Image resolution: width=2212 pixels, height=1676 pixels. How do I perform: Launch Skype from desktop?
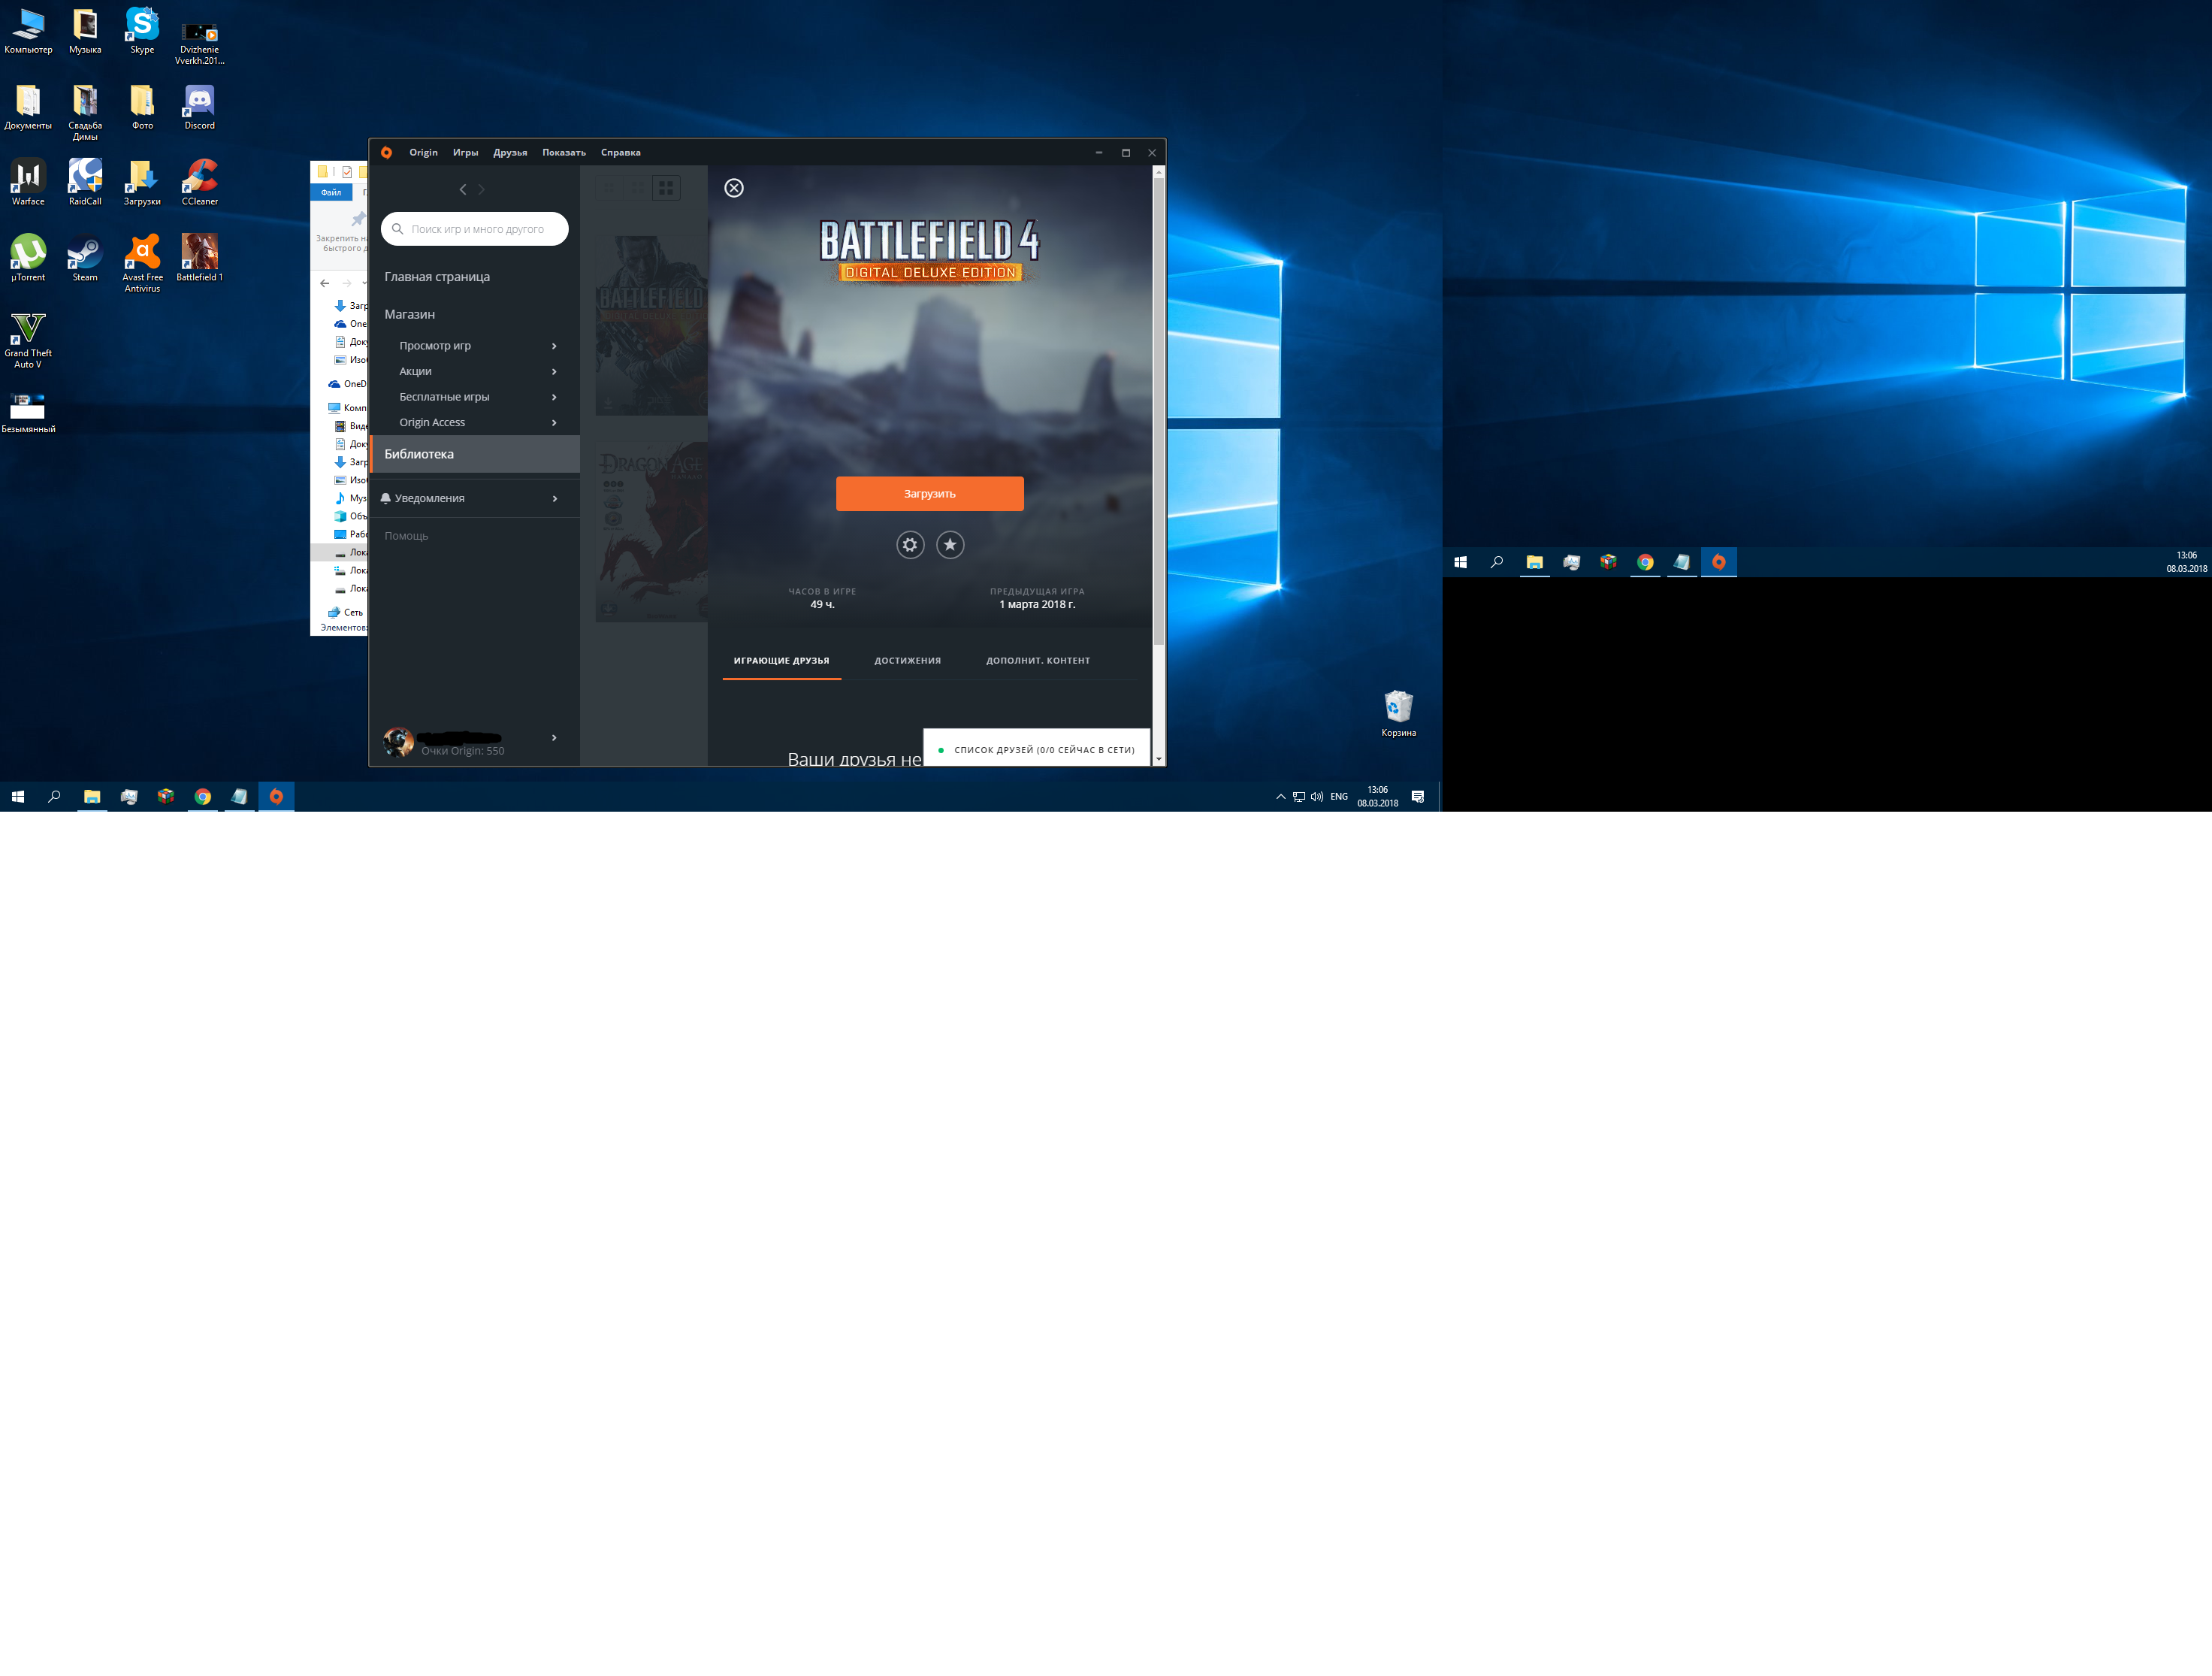coord(142,31)
